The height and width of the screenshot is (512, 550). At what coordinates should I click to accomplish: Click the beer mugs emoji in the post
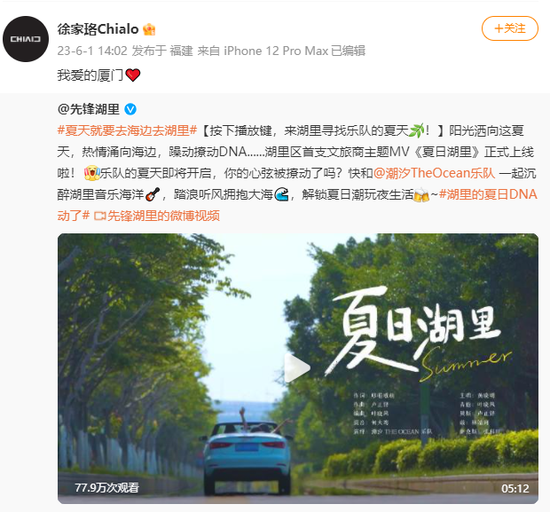tap(422, 195)
